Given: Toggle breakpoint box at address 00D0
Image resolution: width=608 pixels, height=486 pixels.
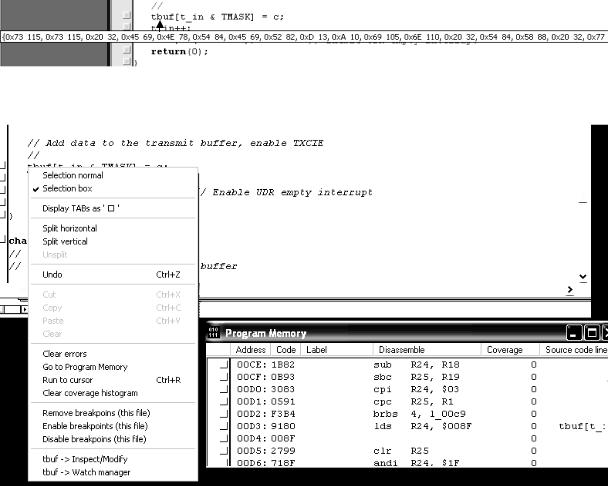Looking at the screenshot, I should [224, 389].
